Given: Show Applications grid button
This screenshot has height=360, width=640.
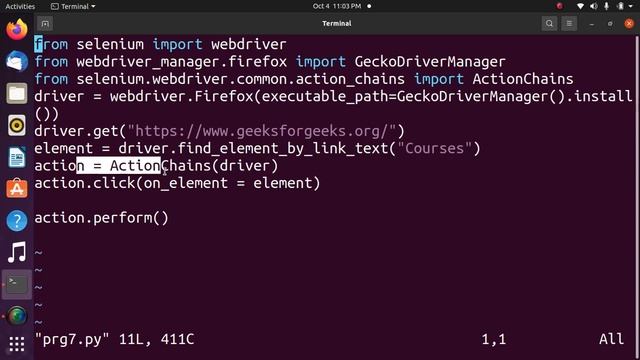Looking at the screenshot, I should [17, 344].
